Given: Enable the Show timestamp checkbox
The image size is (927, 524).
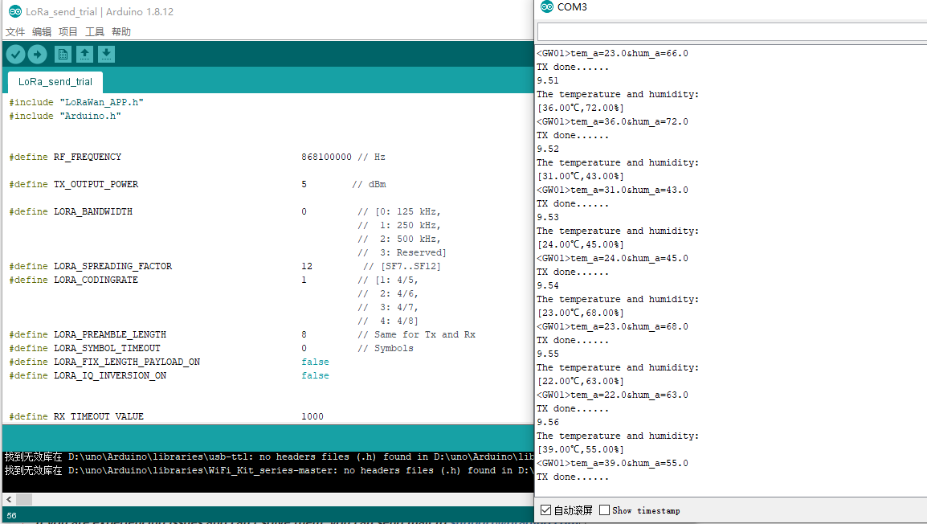Looking at the screenshot, I should (604, 510).
